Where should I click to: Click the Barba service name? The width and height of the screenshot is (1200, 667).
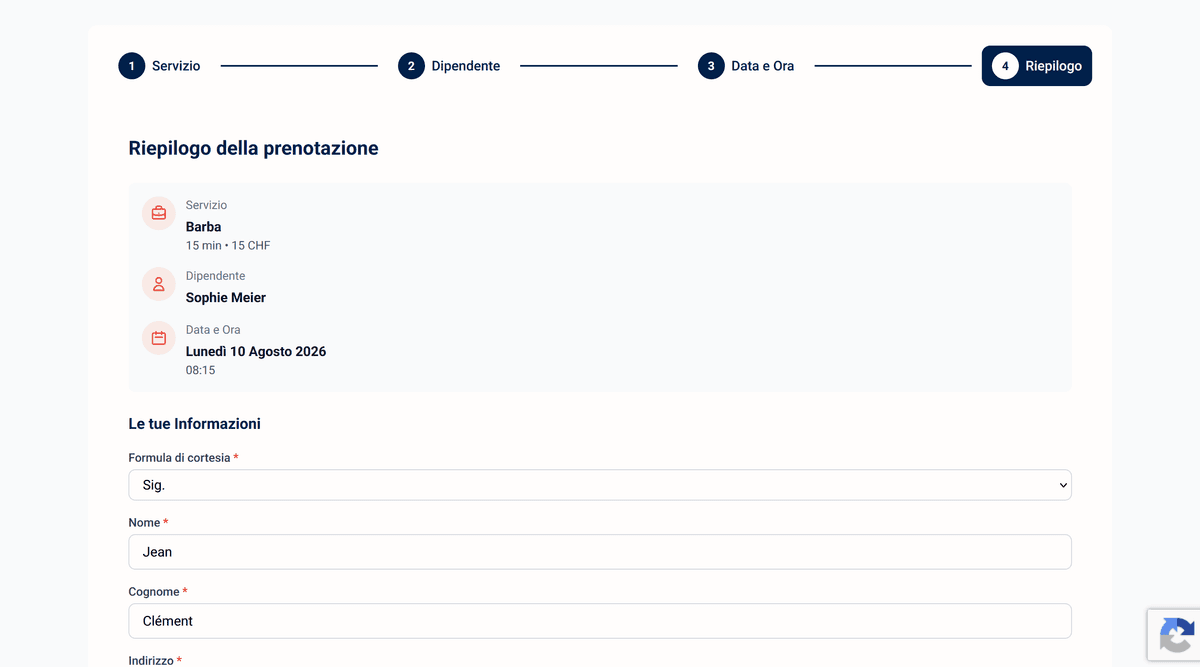coord(204,227)
